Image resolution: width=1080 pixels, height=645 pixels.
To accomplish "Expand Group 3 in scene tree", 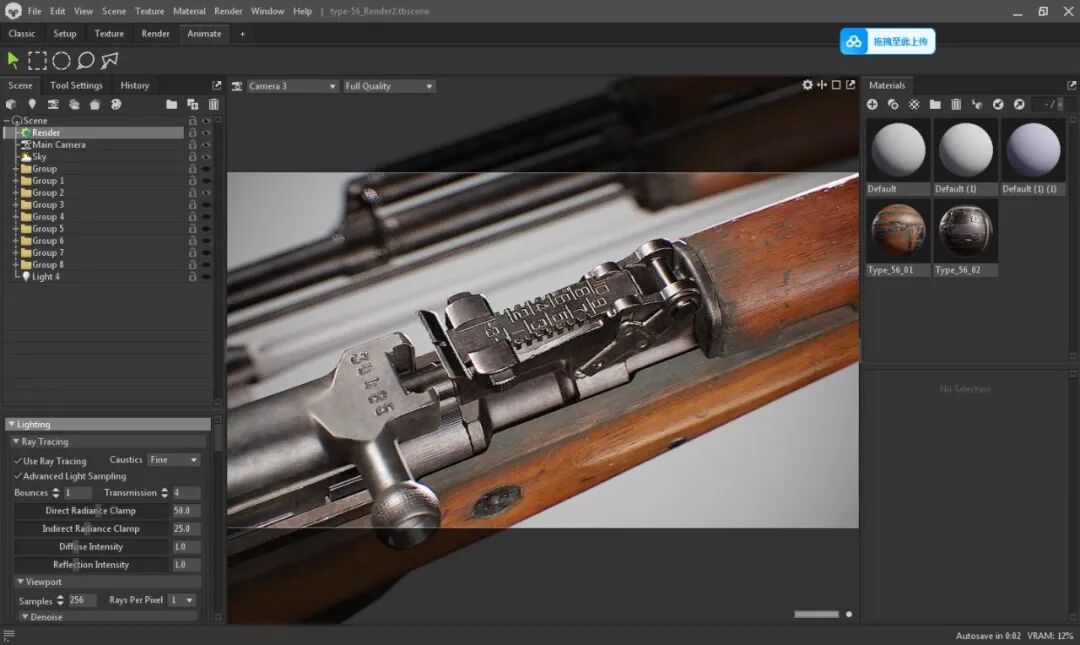I will tap(16, 205).
